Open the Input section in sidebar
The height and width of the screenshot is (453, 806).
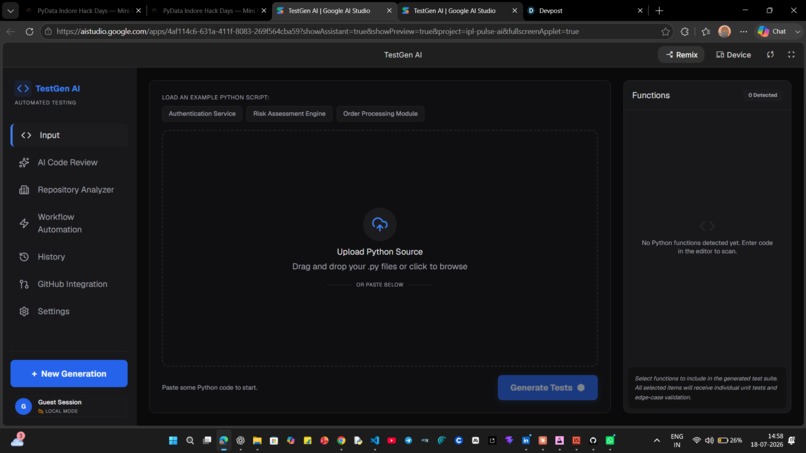[69, 135]
